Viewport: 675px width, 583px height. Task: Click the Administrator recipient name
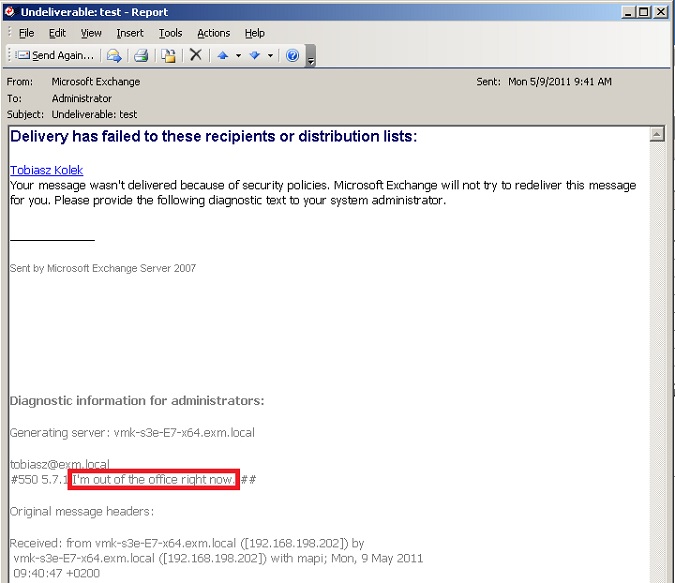[x=81, y=99]
